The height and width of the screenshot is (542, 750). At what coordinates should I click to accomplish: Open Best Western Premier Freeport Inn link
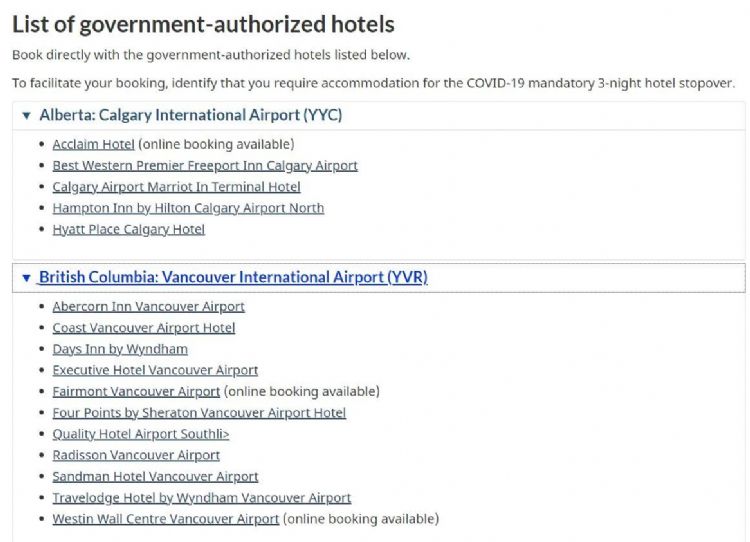point(204,165)
